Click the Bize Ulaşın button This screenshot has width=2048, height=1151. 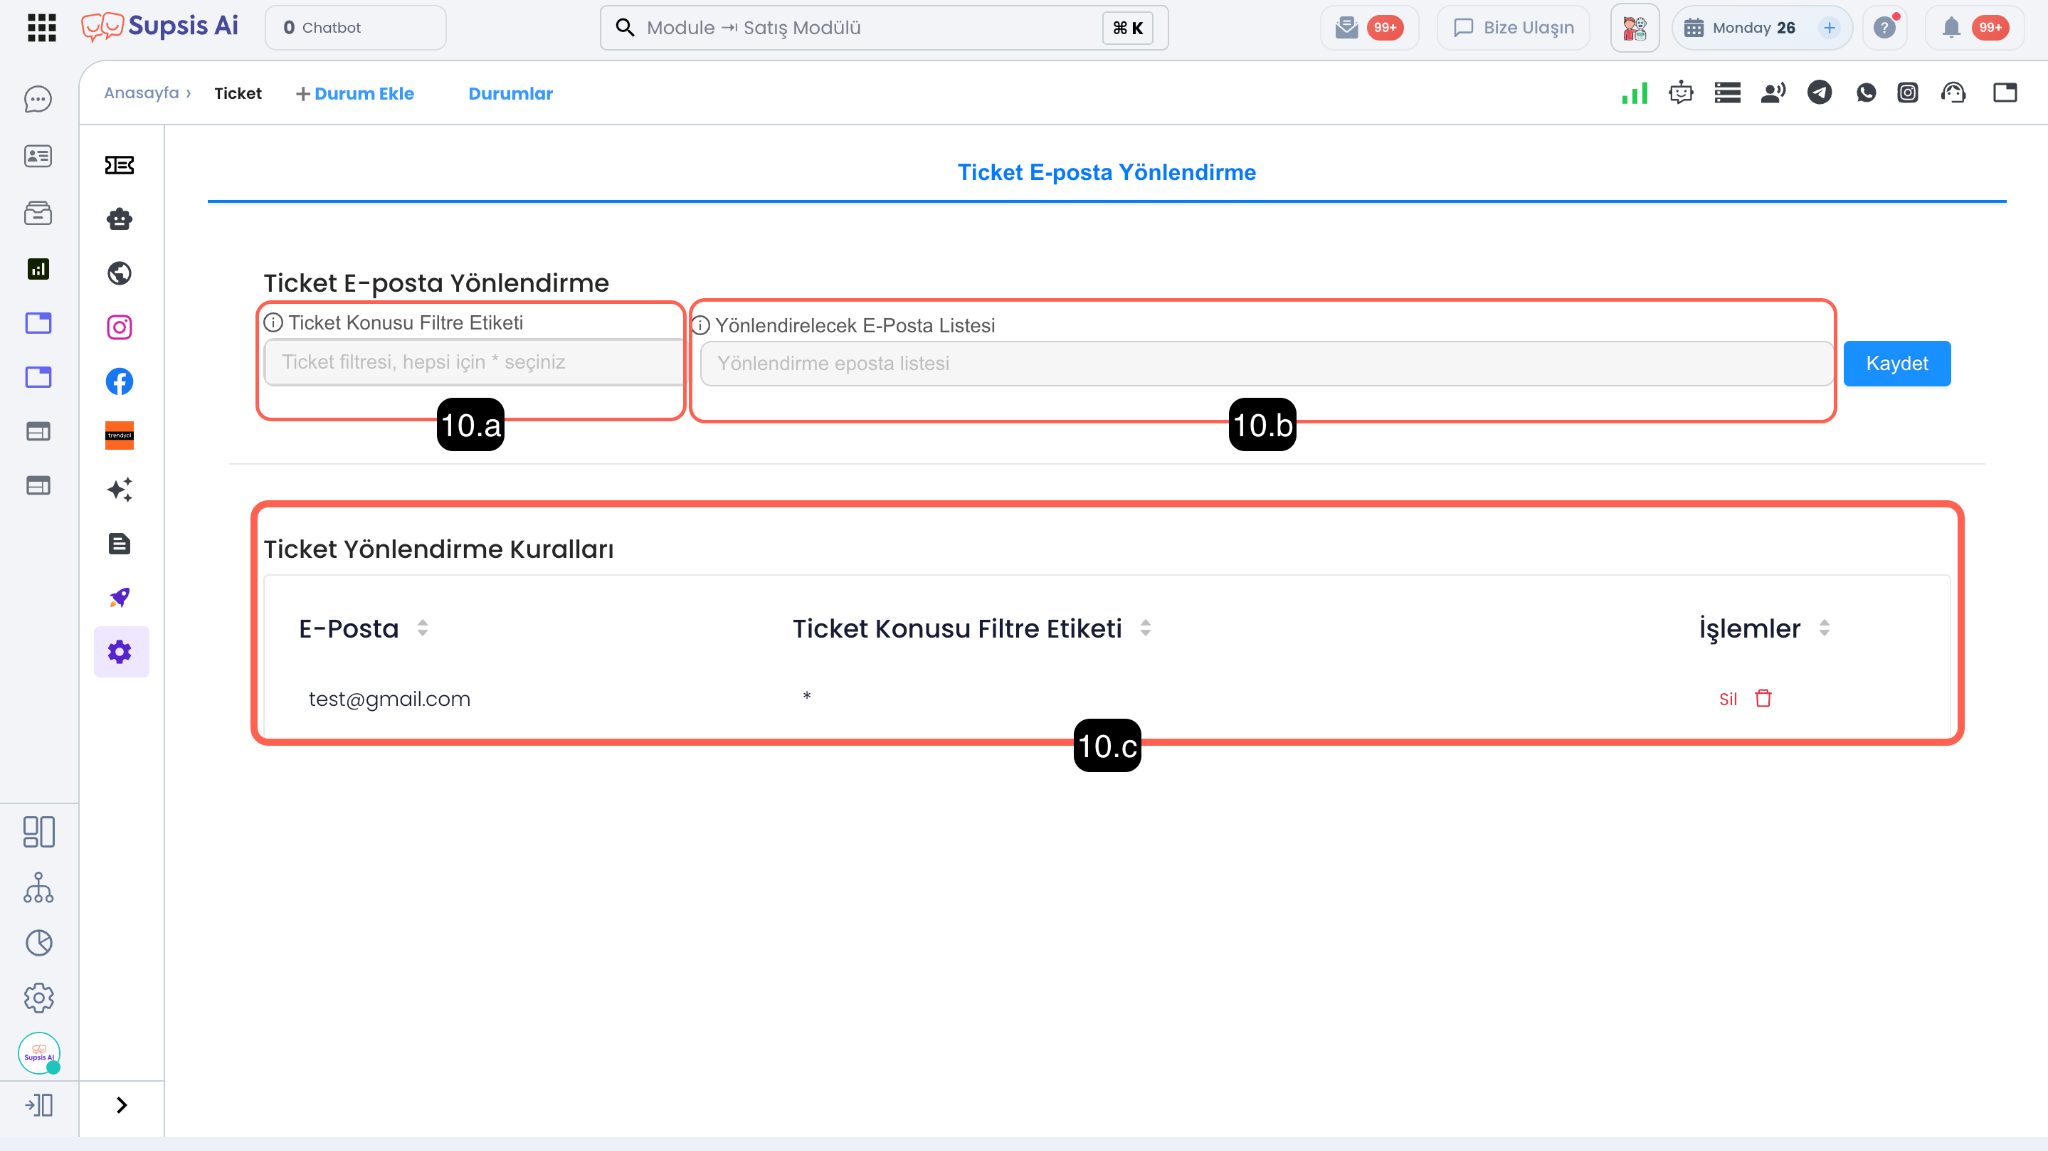(1513, 28)
